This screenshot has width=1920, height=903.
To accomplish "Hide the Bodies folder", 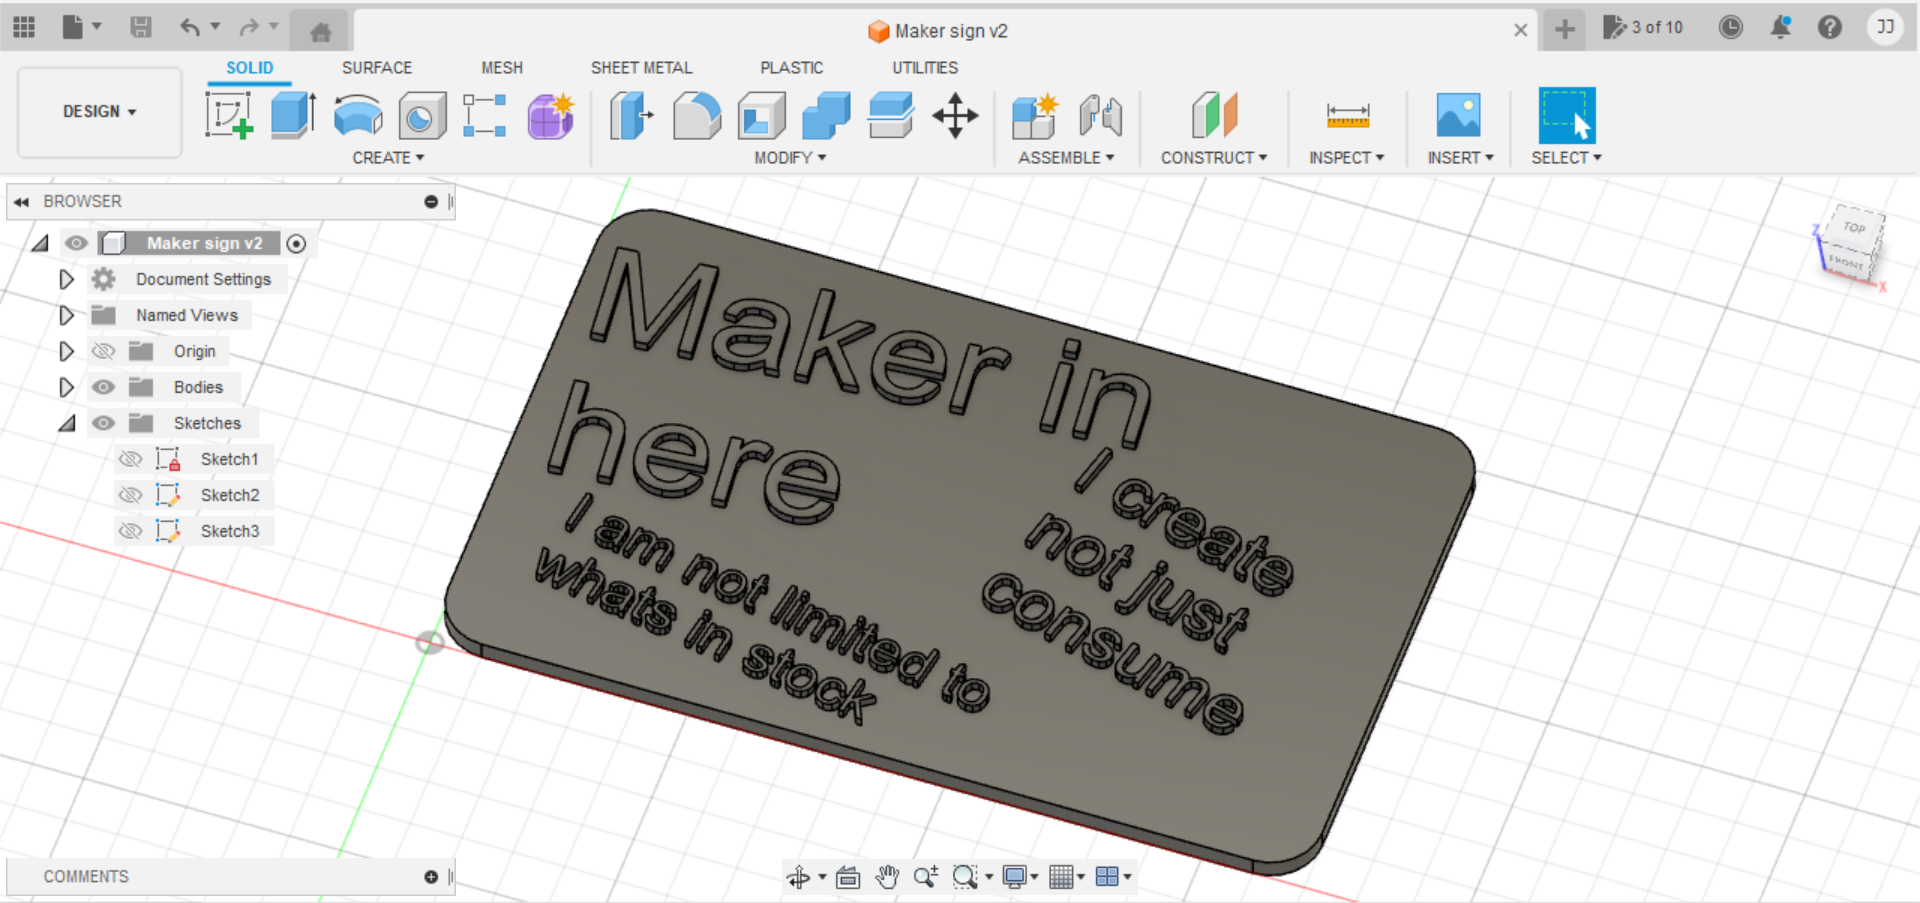I will click(x=103, y=387).
